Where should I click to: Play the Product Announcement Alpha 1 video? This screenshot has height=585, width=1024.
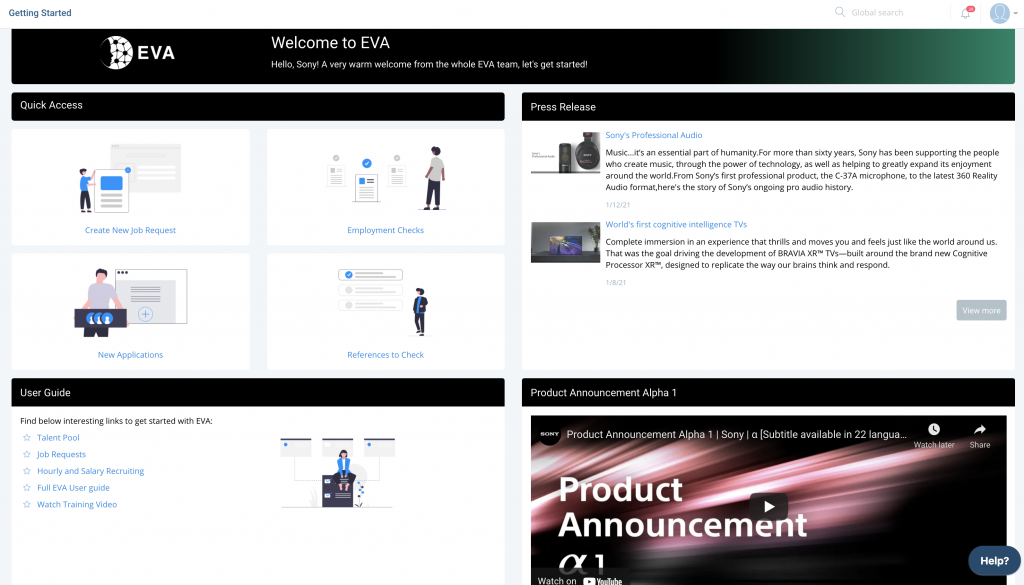(769, 507)
